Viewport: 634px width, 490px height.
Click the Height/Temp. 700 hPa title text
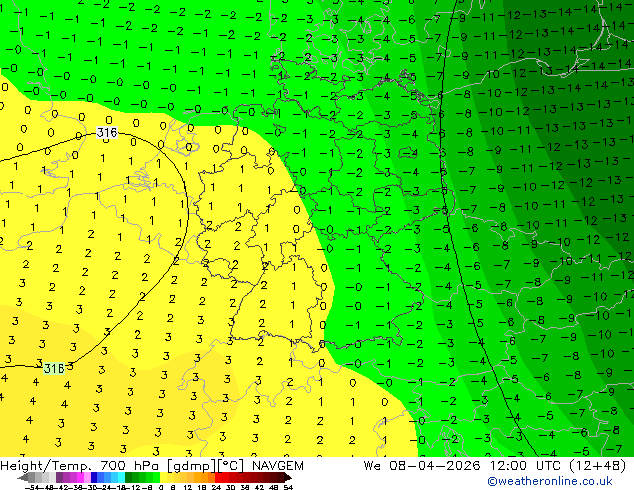pyautogui.click(x=80, y=466)
